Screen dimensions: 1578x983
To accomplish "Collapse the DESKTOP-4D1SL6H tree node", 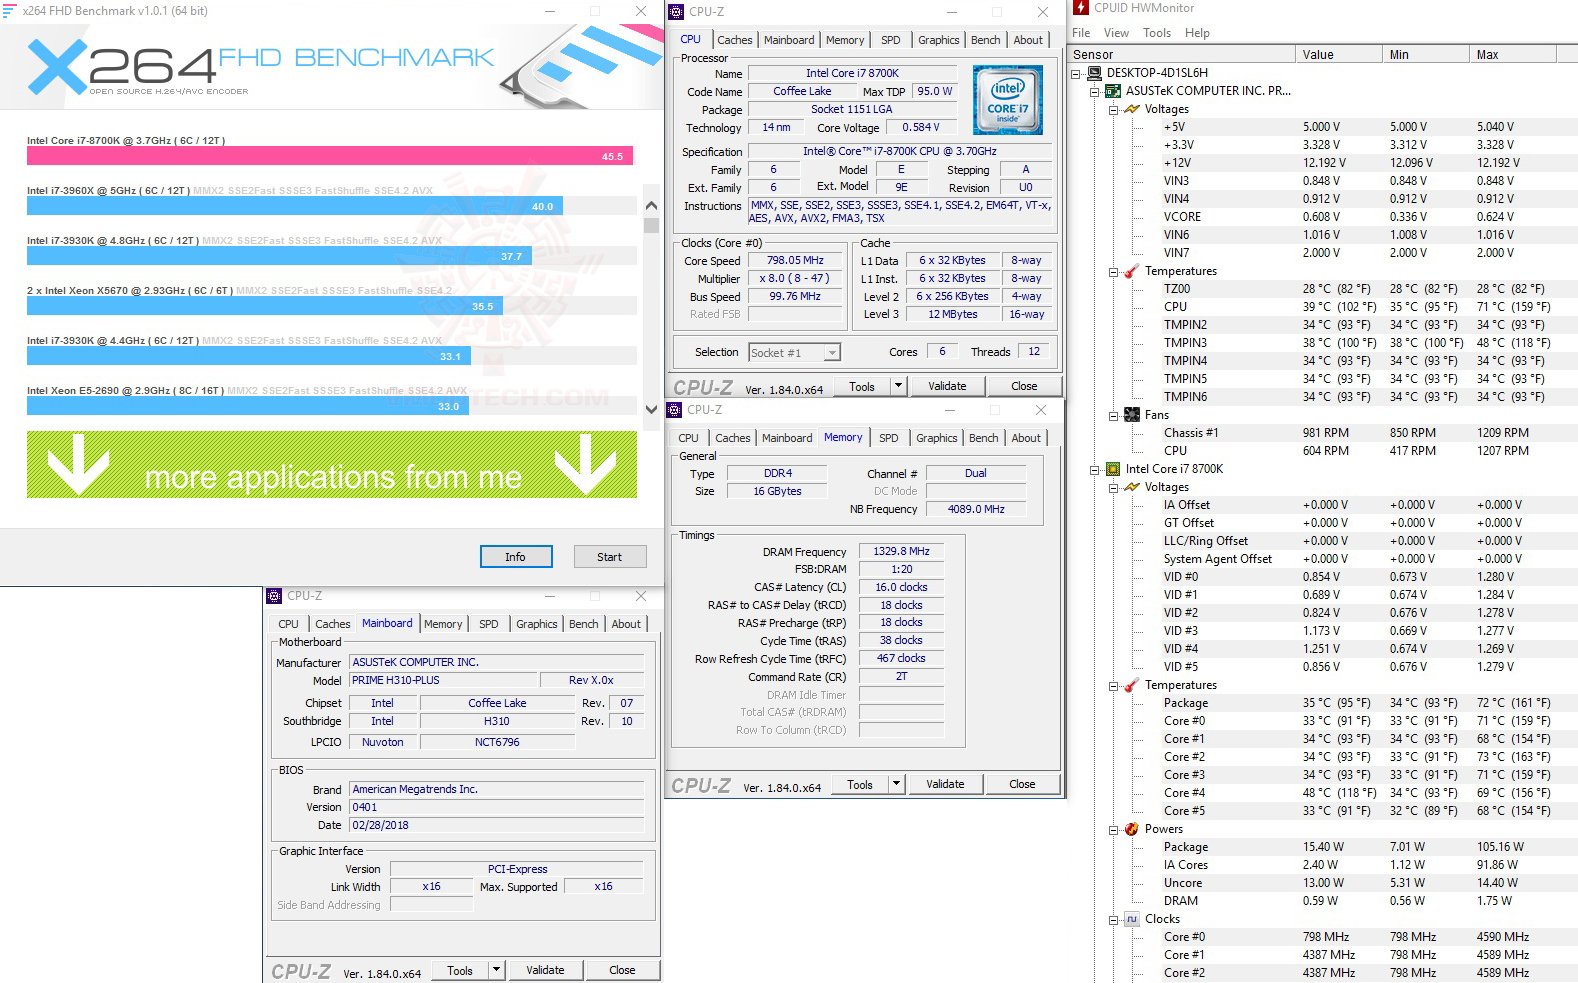I will (1076, 73).
